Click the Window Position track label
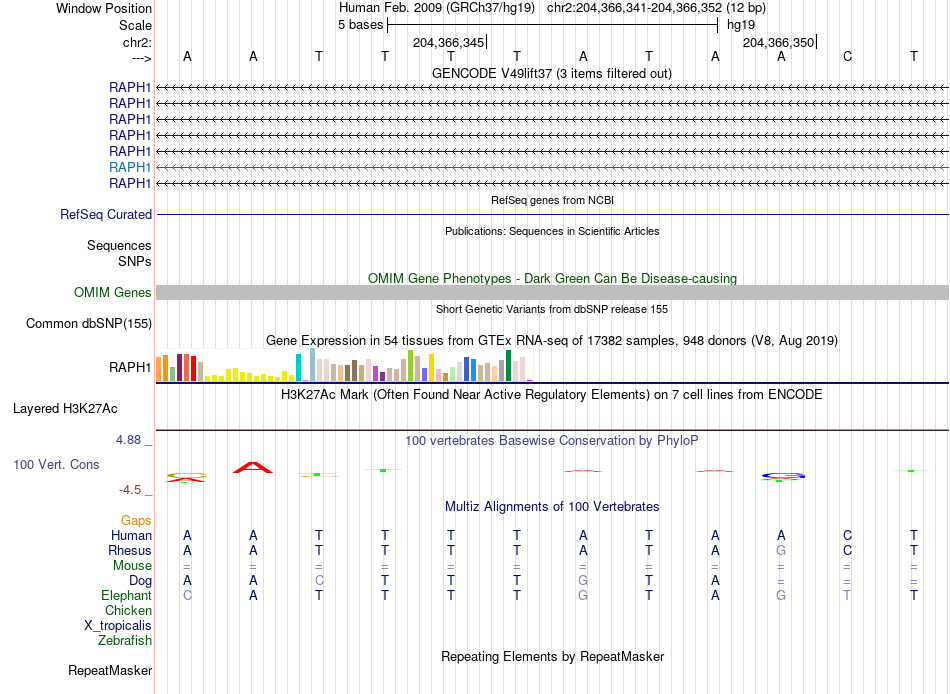950x694 pixels. [x=104, y=8]
